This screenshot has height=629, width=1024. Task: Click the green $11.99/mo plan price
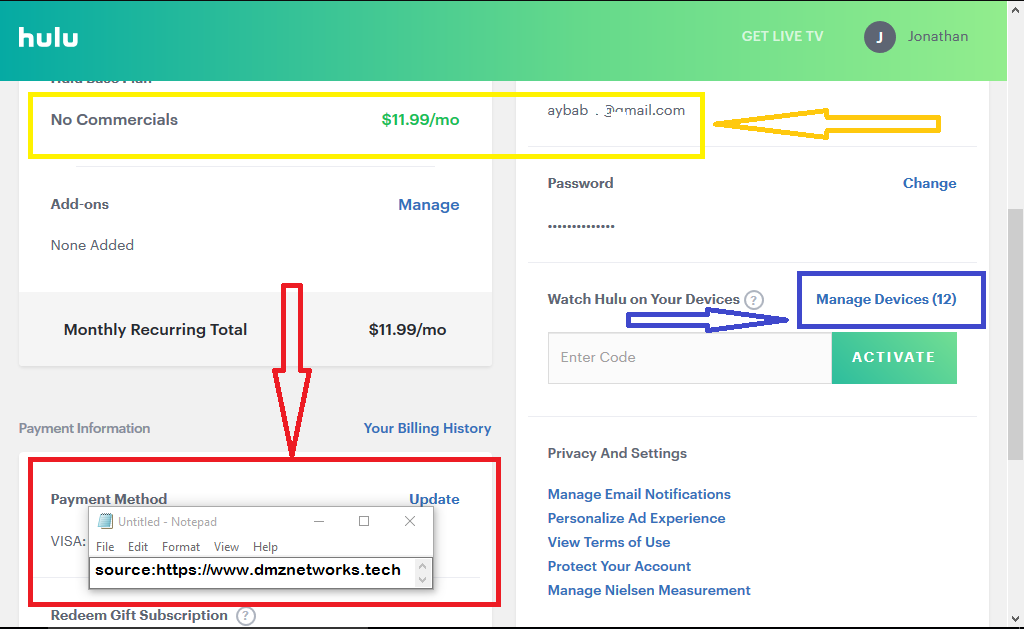point(421,120)
